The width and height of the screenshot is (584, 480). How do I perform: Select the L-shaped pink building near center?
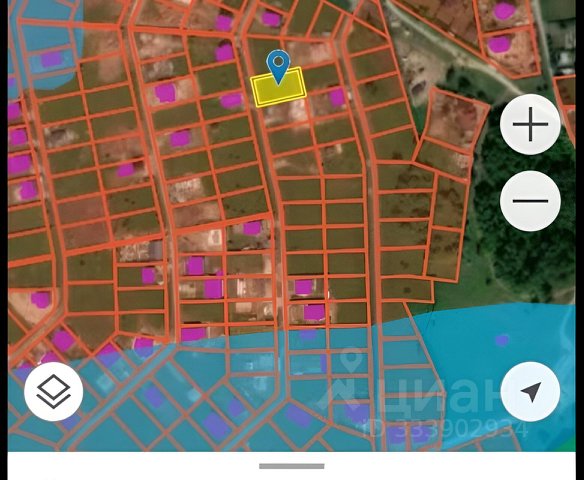pyautogui.click(x=213, y=286)
